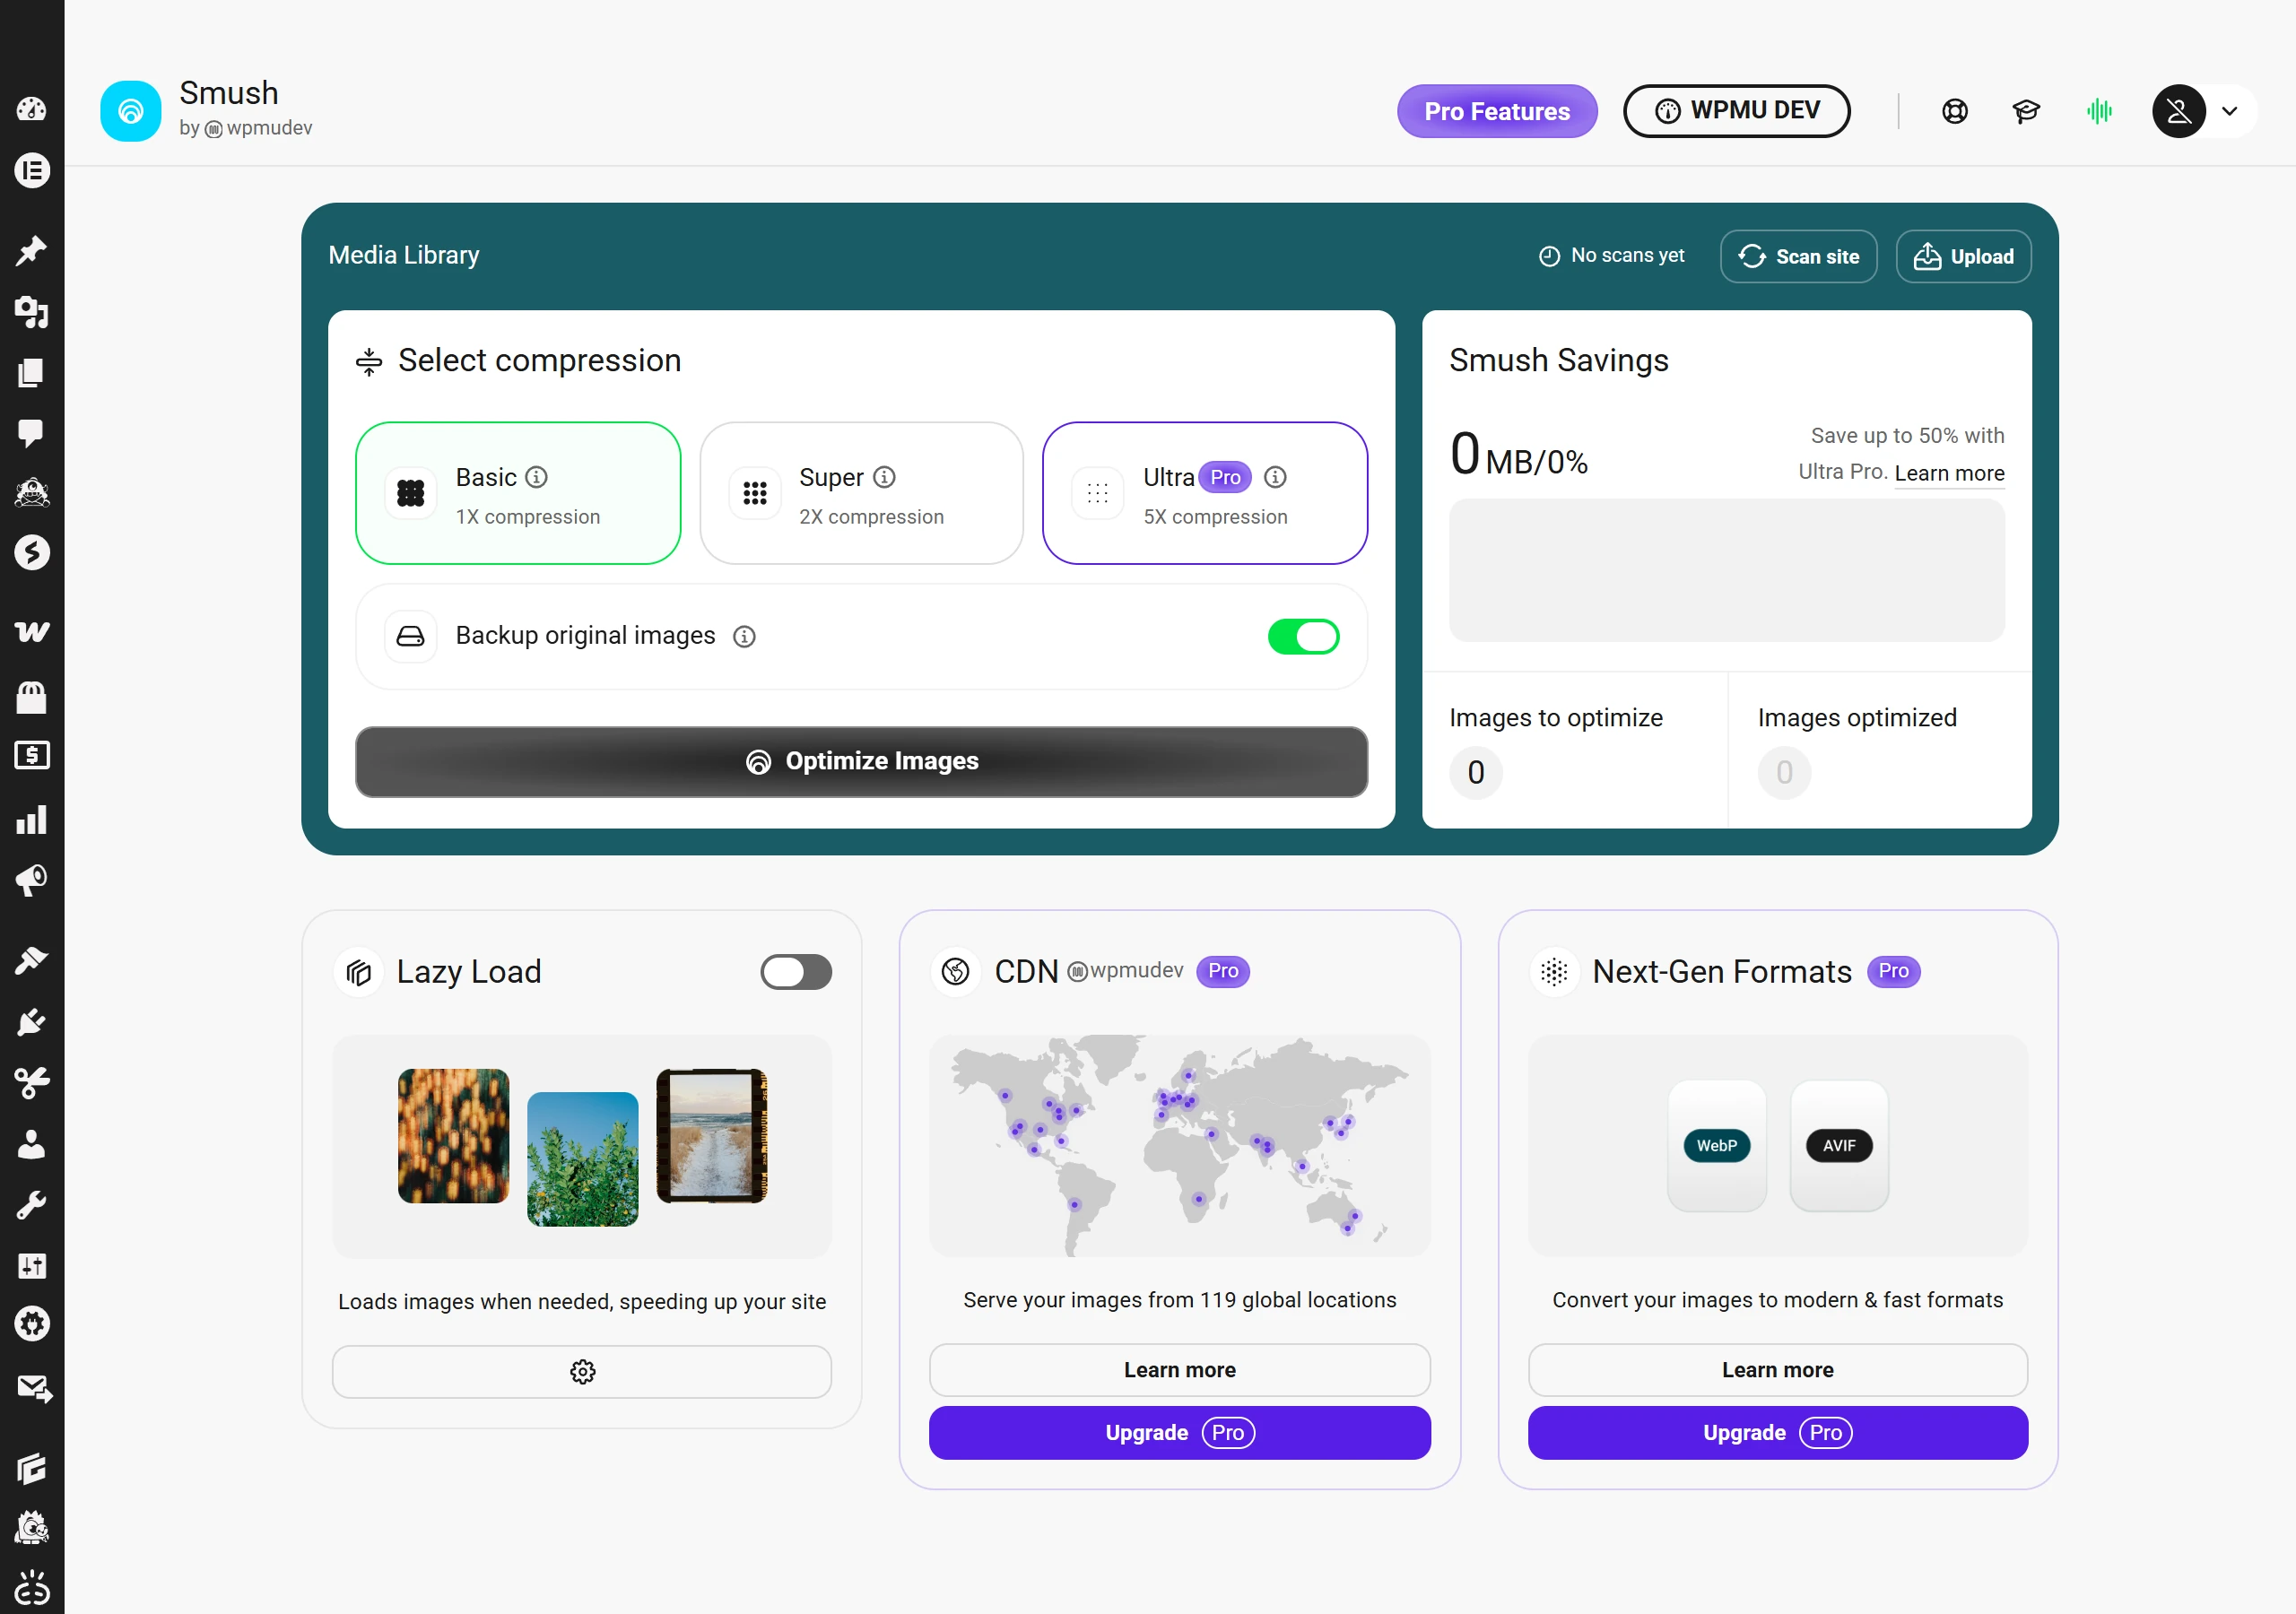This screenshot has height=1614, width=2296.
Task: Click the broken link sparkle sidebar icon
Action: point(32,1588)
